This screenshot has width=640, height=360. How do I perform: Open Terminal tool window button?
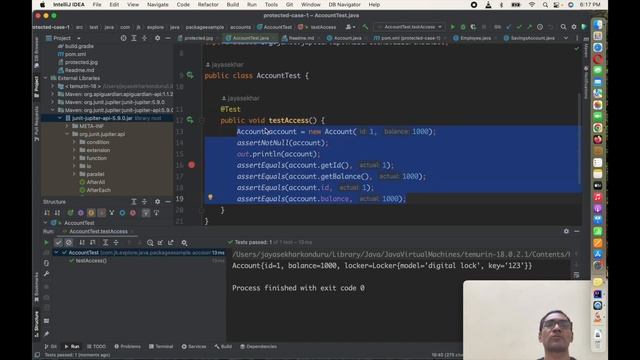point(161,347)
